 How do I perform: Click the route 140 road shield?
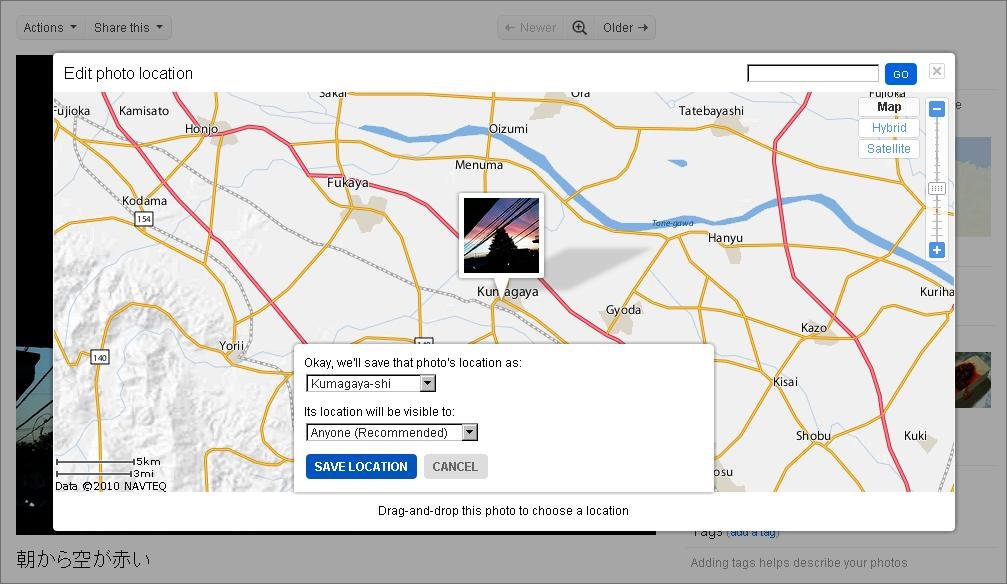(100, 357)
